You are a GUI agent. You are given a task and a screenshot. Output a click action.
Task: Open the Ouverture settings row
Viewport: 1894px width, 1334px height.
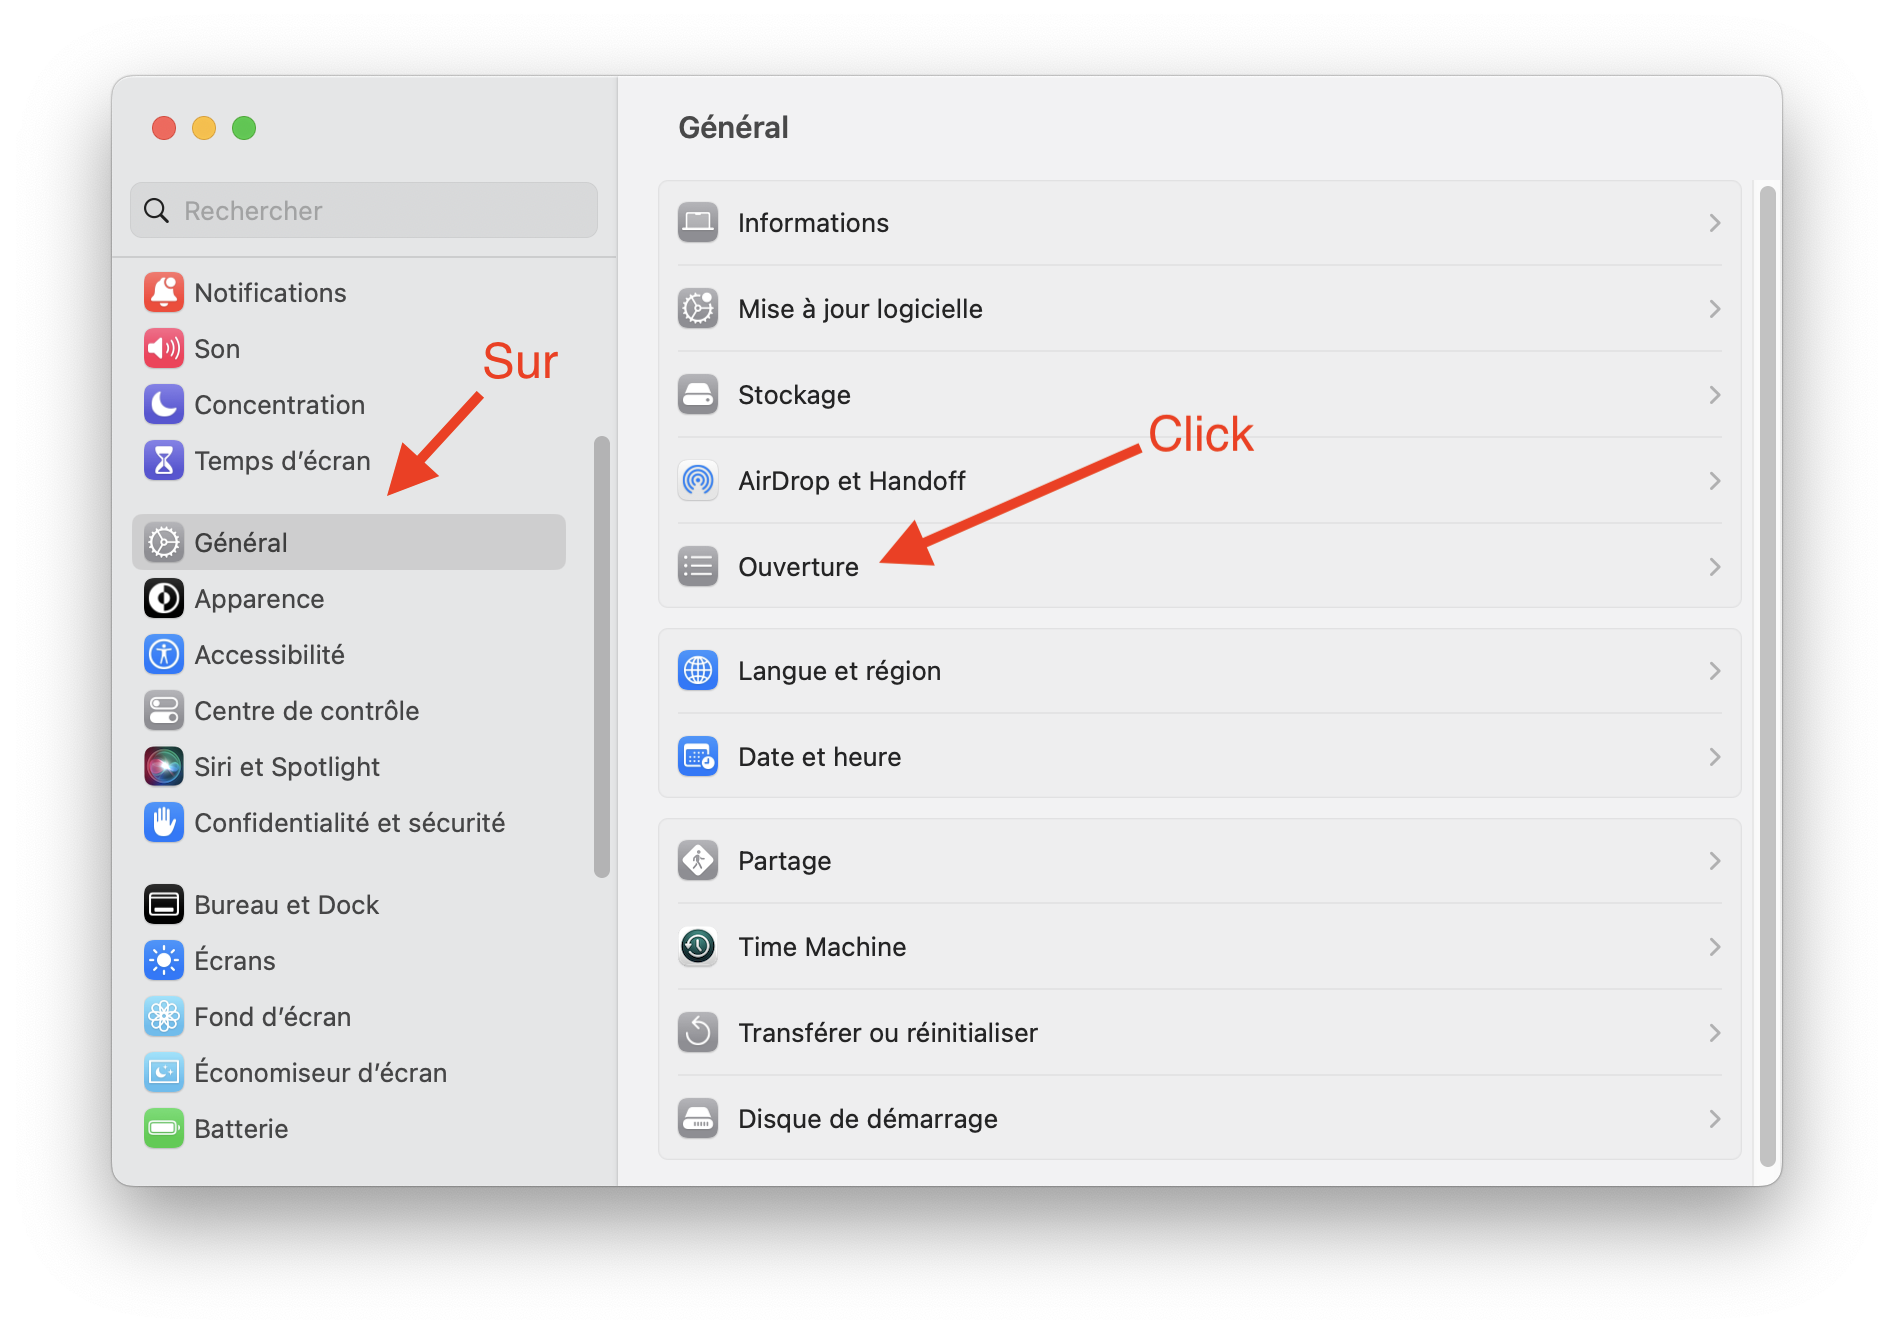tap(1199, 566)
